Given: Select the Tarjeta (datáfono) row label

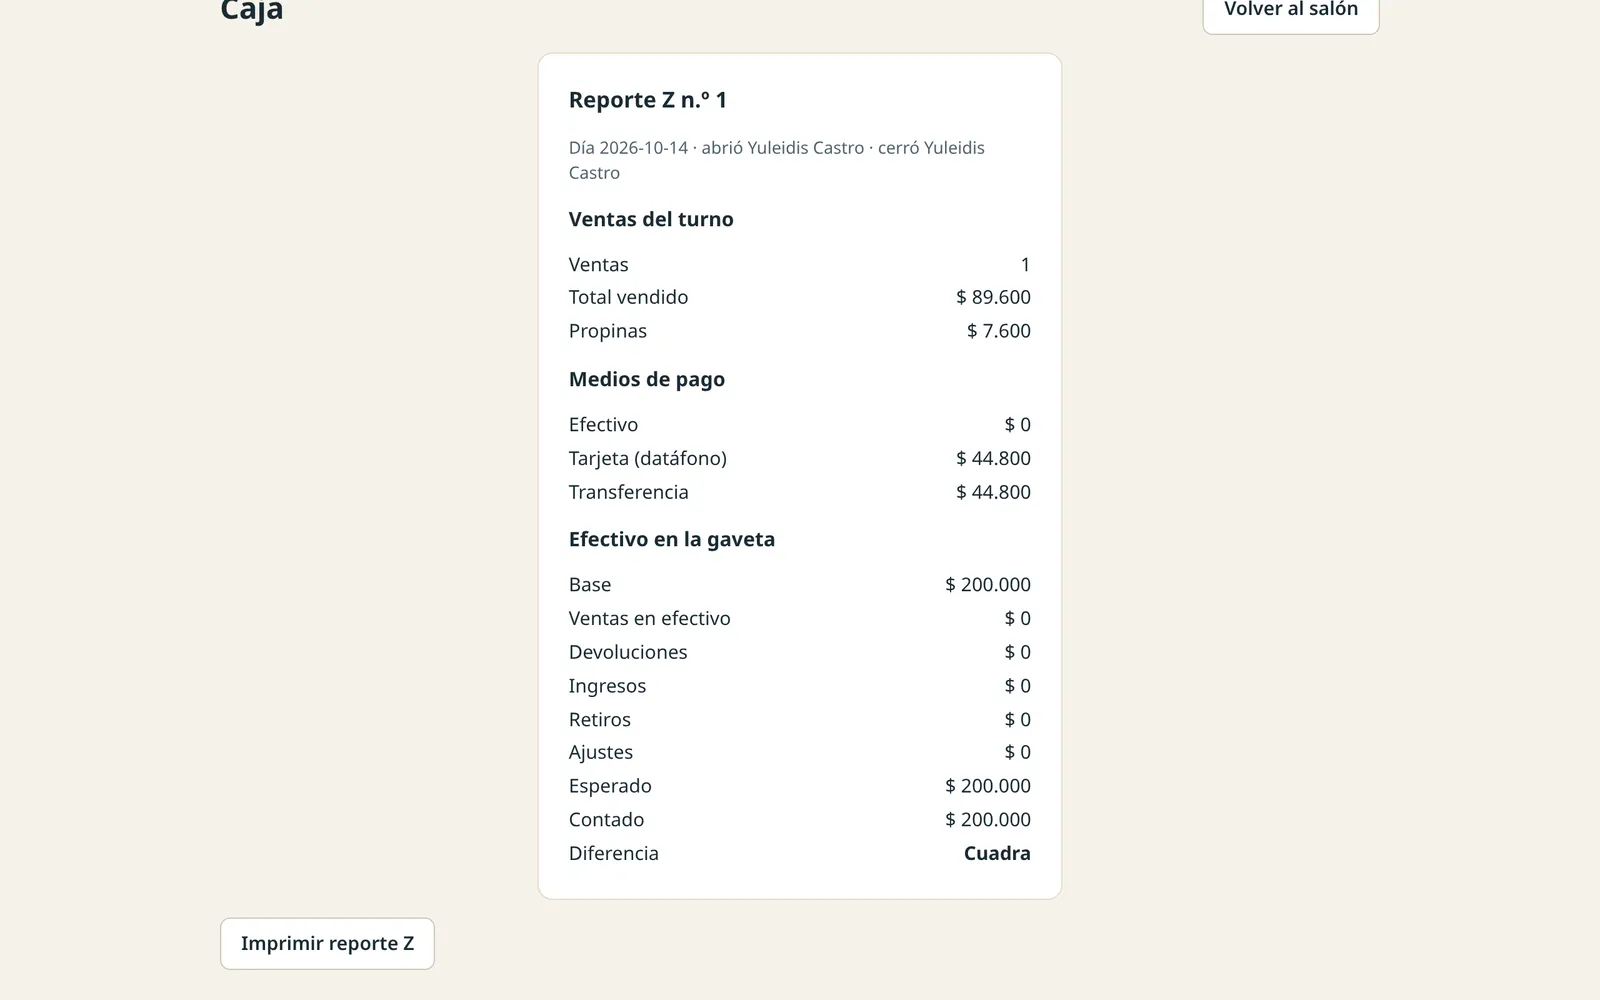Looking at the screenshot, I should click(x=648, y=458).
